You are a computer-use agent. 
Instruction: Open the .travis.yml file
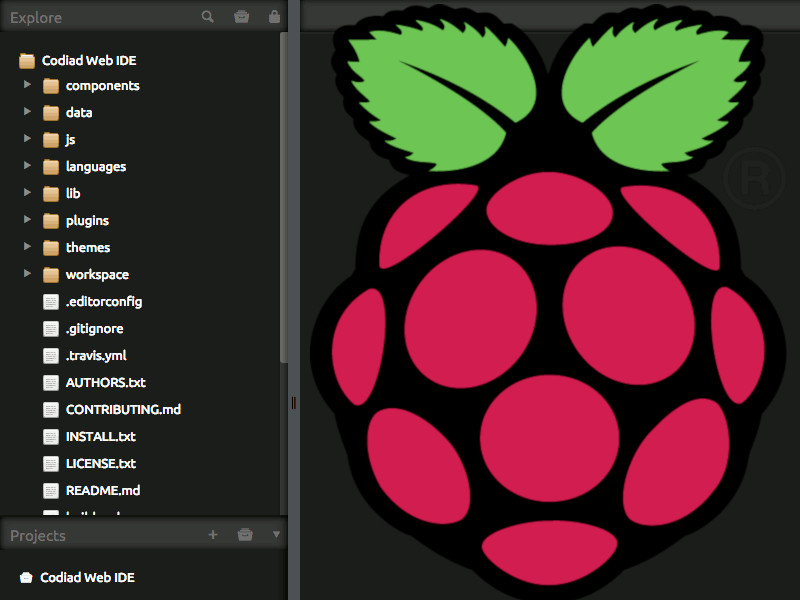[x=96, y=356]
